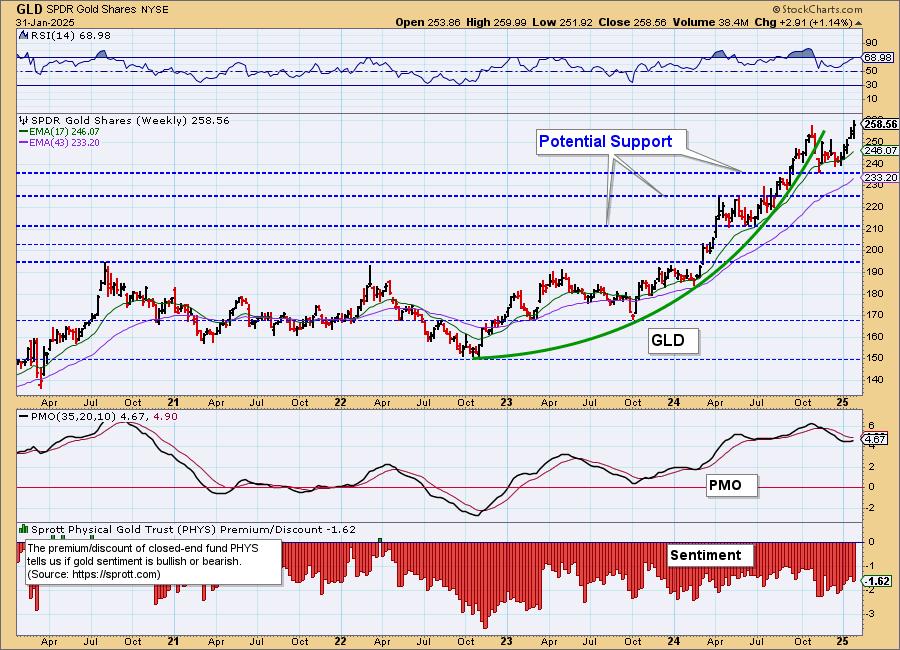This screenshot has width=900, height=650.
Task: Click the Sprott Physical Gold Trust panel title
Action: coord(193,529)
